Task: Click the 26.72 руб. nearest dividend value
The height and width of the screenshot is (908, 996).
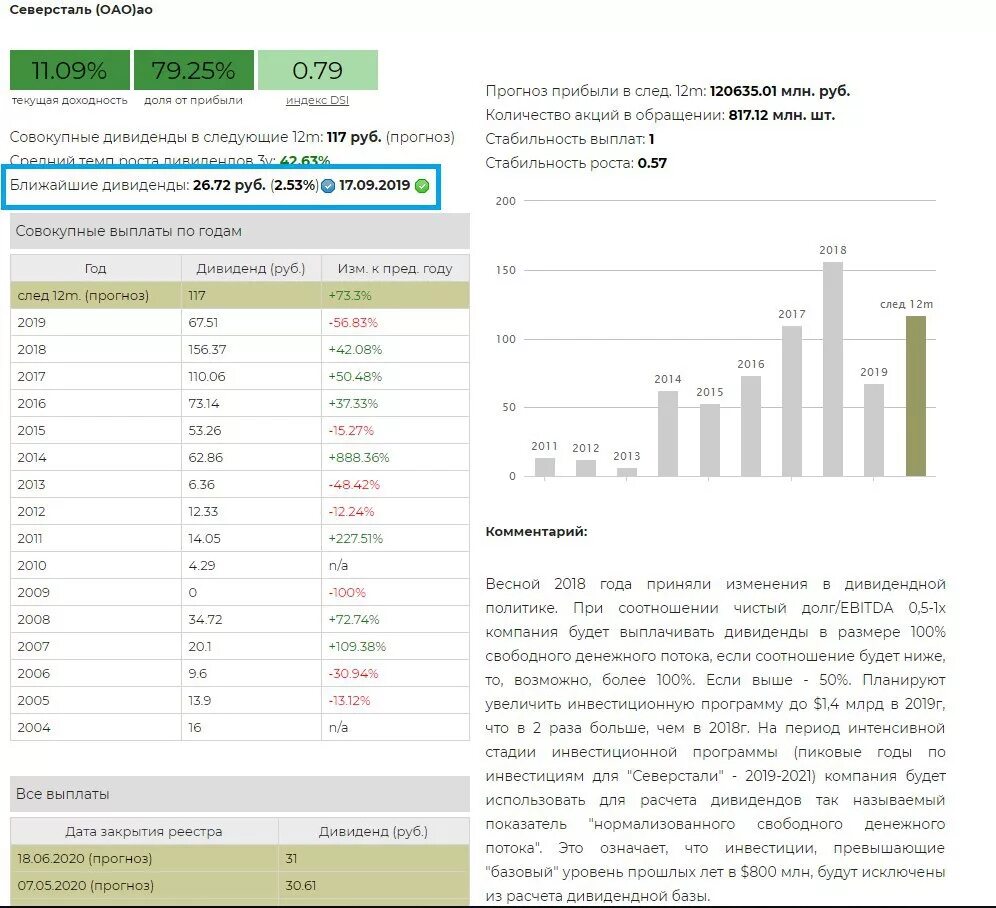Action: pos(229,186)
